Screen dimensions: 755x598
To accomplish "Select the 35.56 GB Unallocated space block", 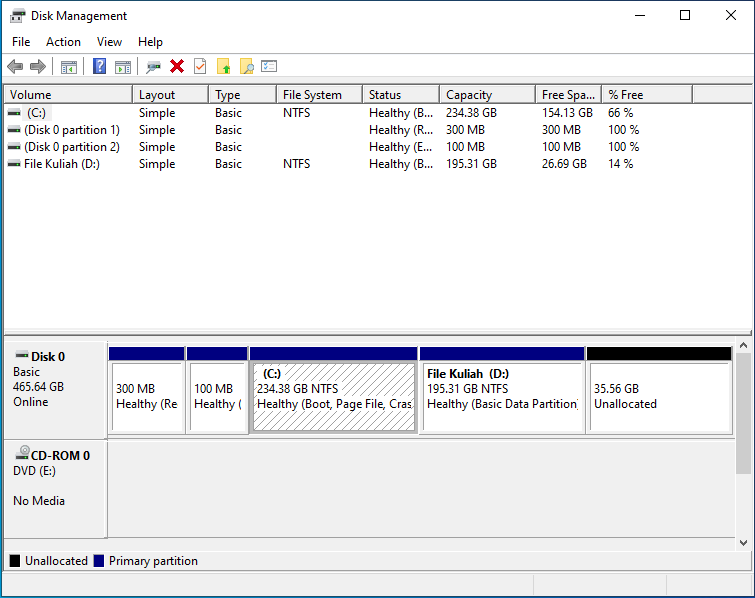I will (x=659, y=396).
